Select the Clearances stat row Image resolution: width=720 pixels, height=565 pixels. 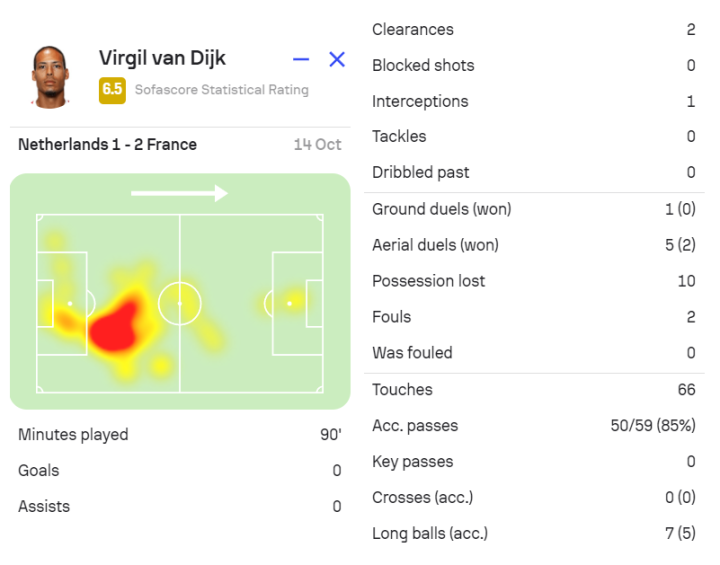[x=533, y=30]
